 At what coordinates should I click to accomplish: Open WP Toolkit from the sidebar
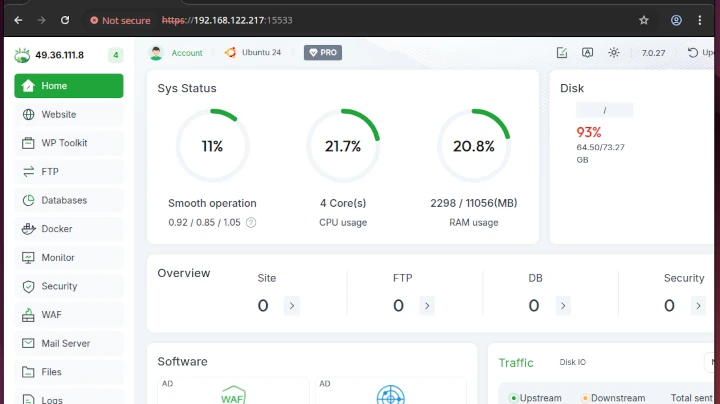point(64,143)
